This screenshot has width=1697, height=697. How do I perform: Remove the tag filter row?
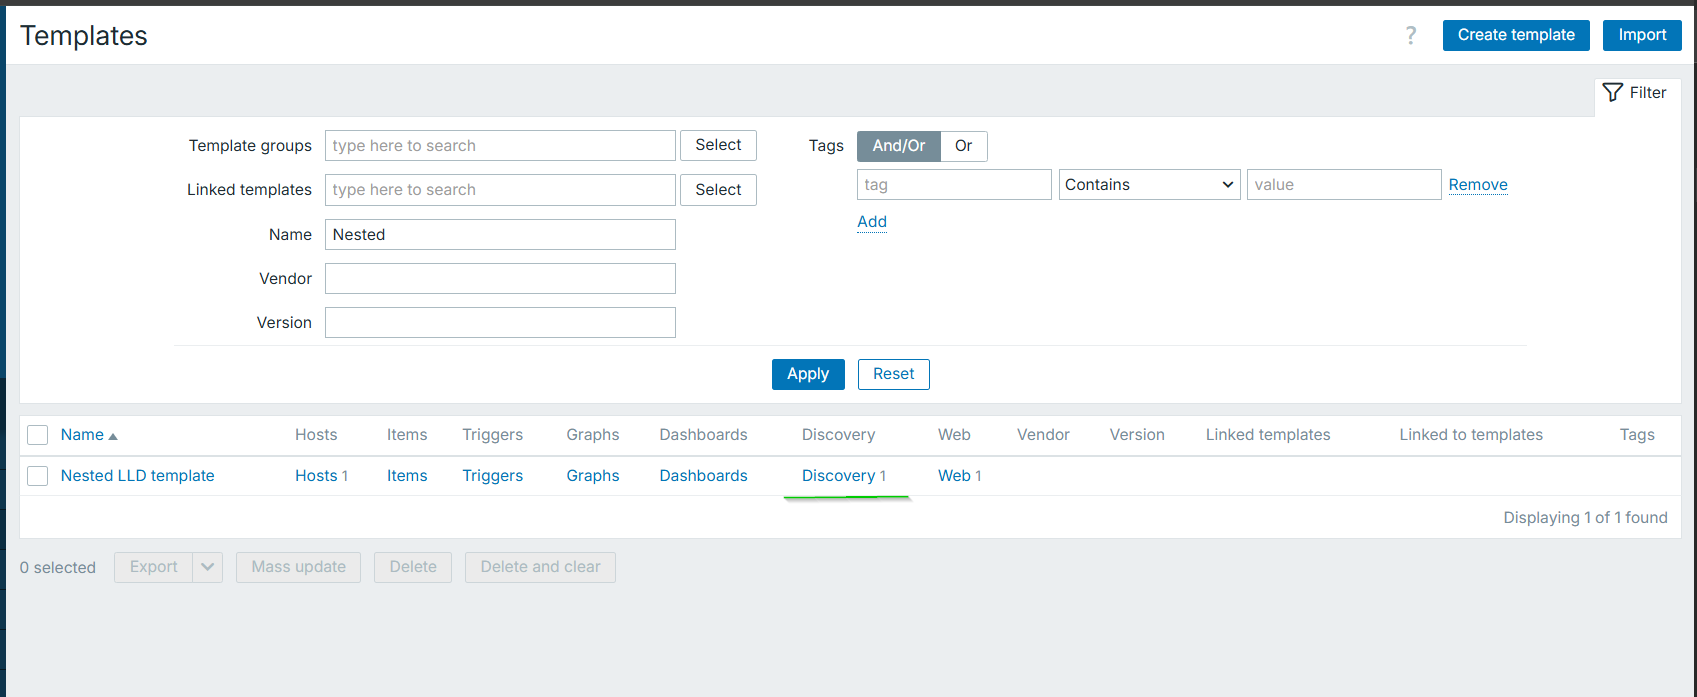[1477, 185]
